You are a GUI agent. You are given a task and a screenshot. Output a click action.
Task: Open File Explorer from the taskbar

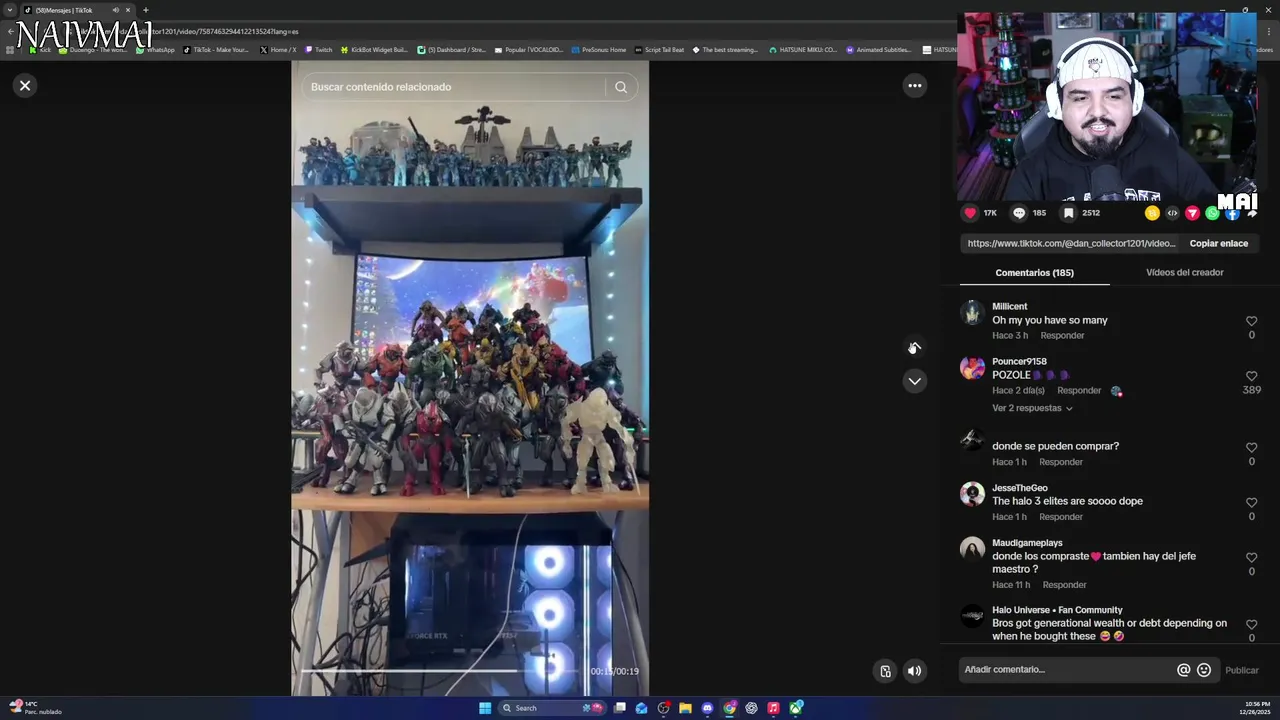685,708
